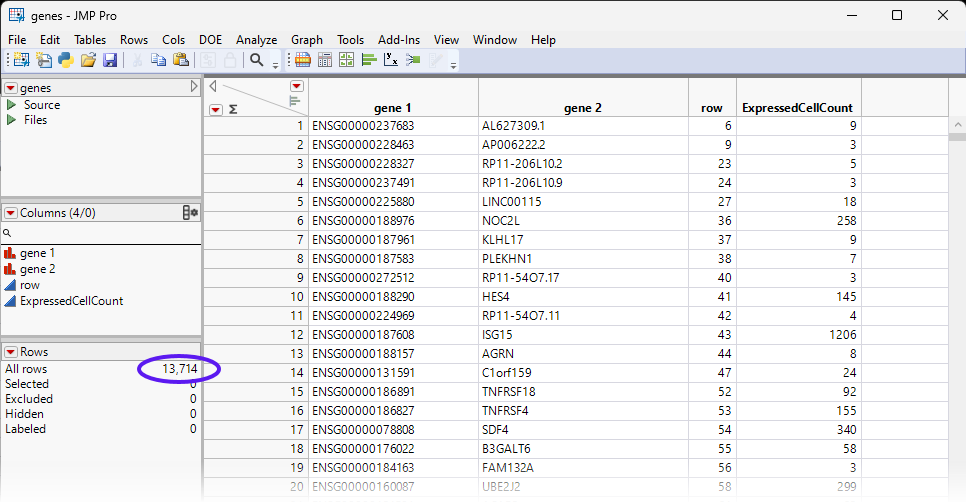Run the Source table script

[x=12, y=105]
